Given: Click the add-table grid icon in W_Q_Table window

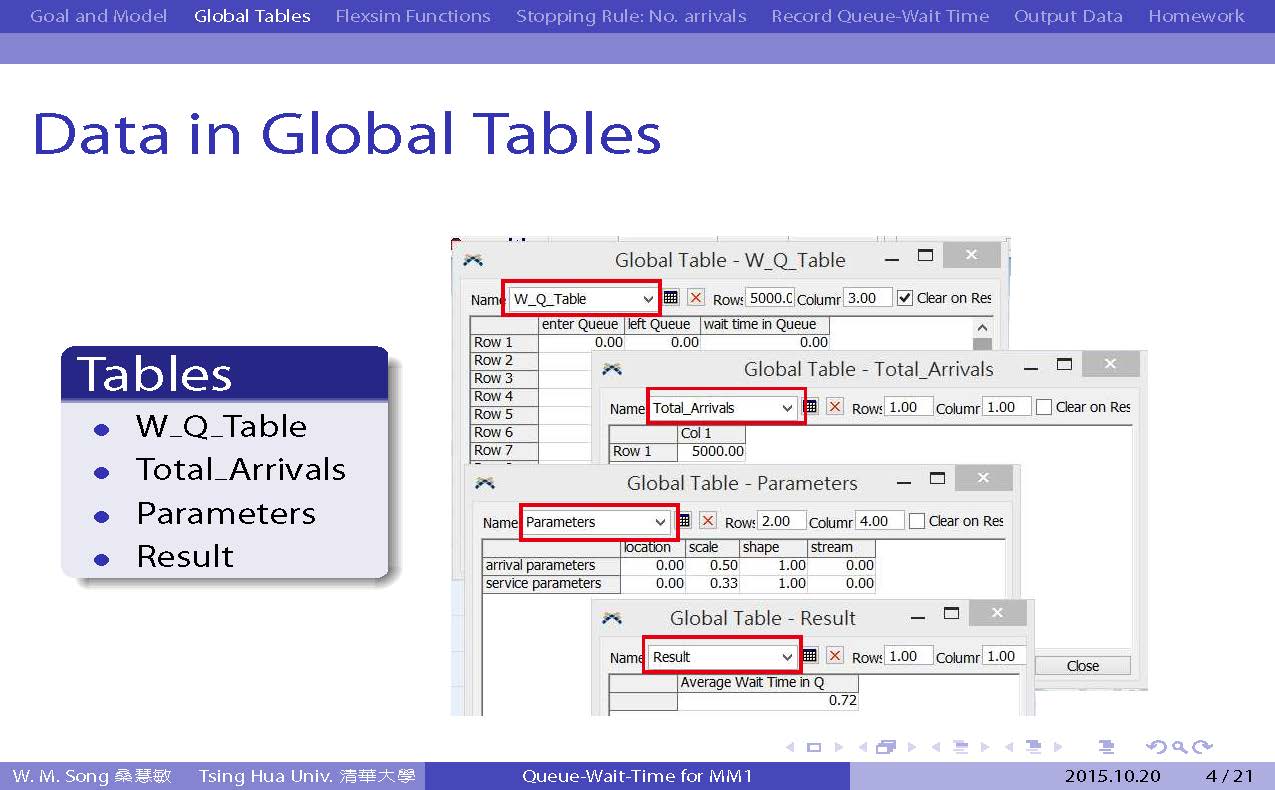Looking at the screenshot, I should tap(671, 298).
